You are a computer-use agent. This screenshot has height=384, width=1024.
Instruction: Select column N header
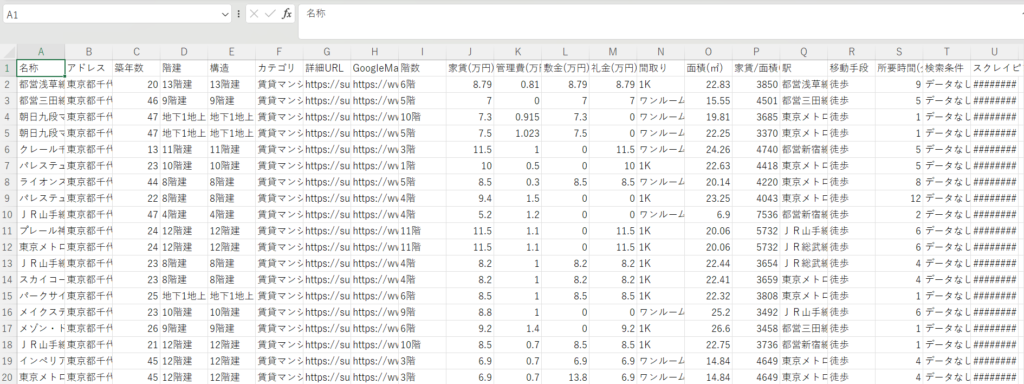tap(661, 52)
